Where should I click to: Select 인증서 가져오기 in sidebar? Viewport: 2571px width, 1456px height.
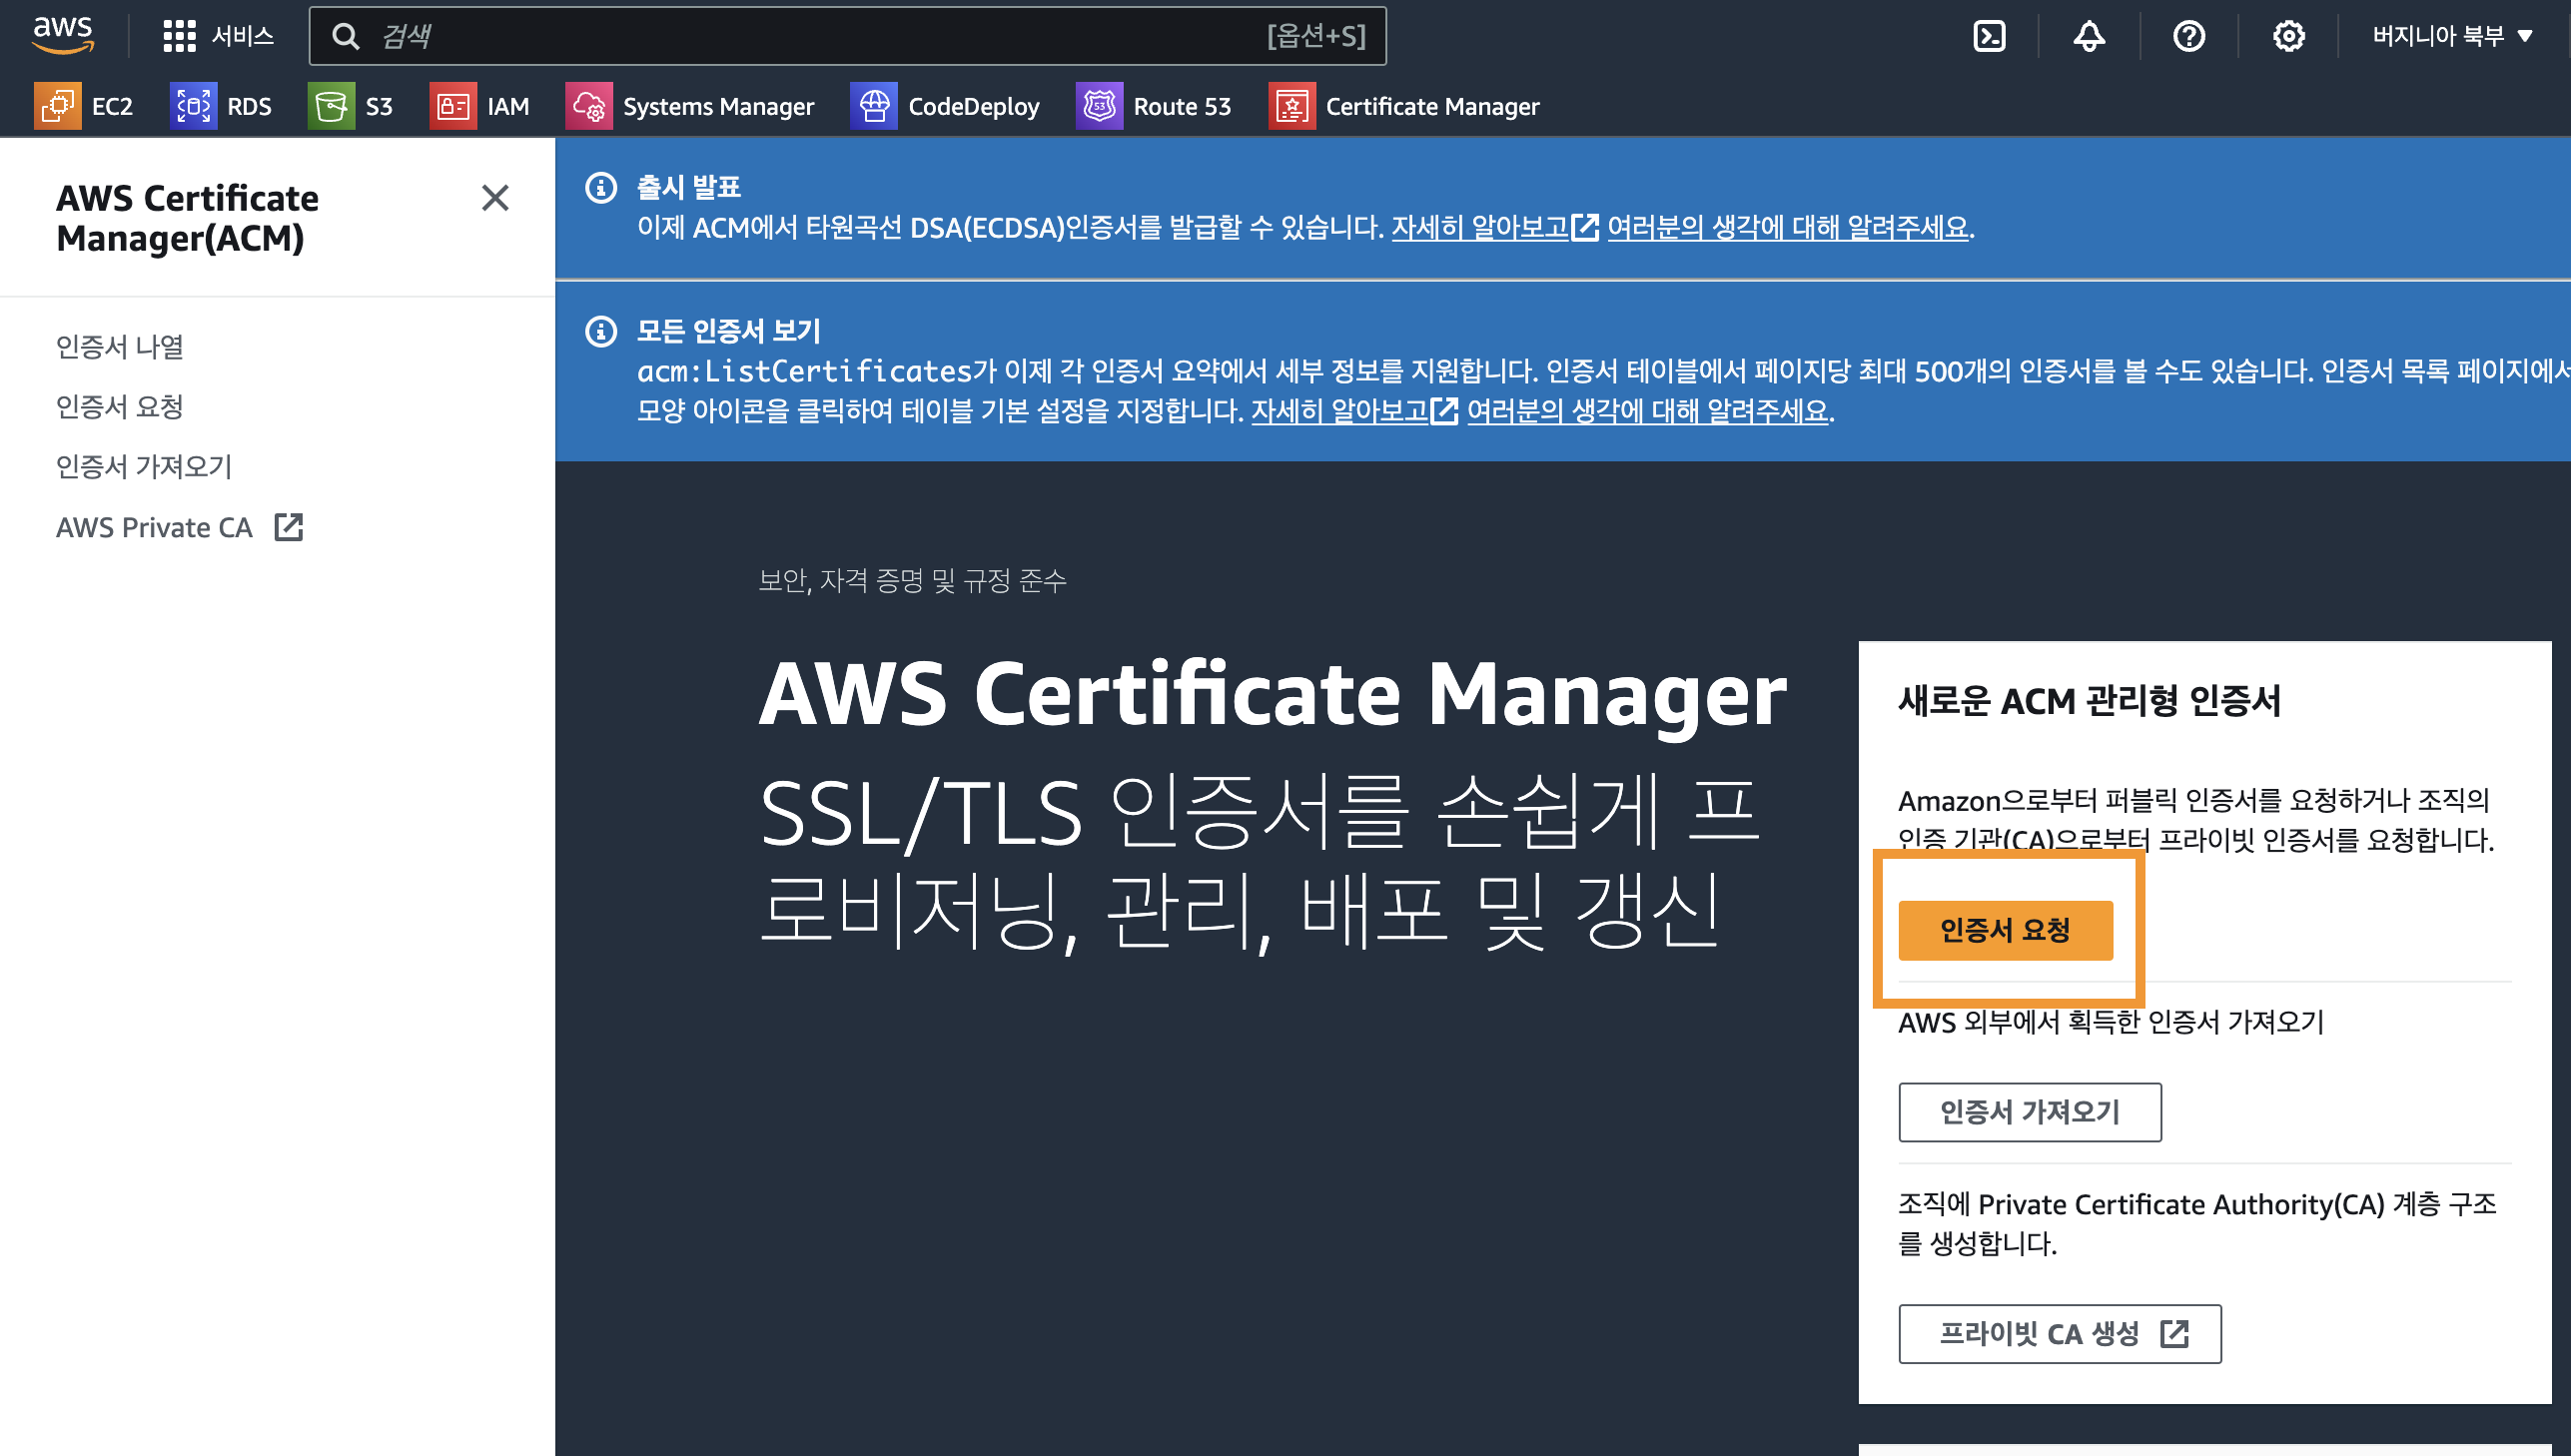144,466
